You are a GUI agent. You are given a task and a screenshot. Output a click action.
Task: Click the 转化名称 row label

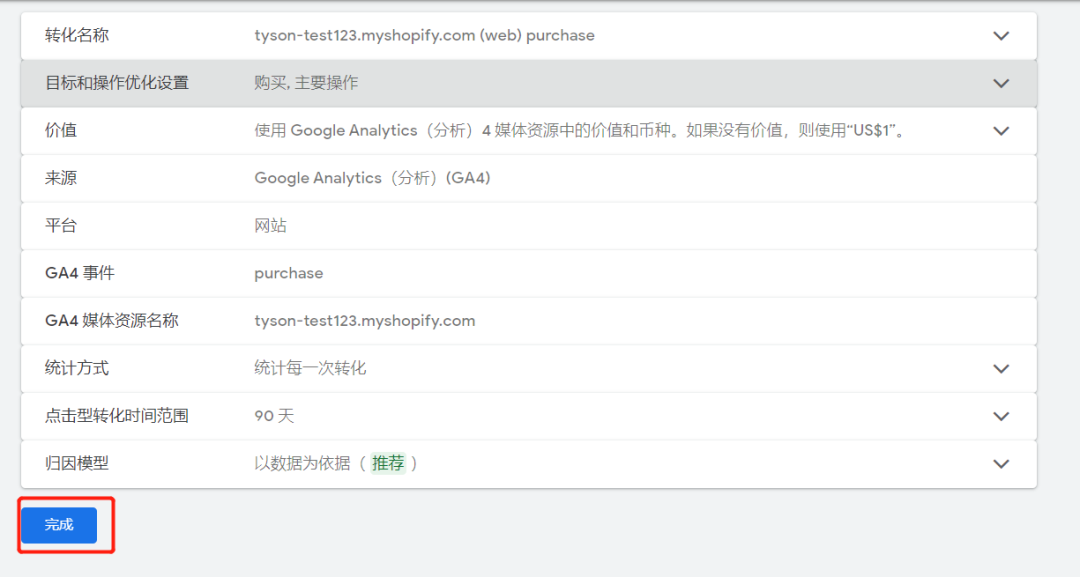pos(77,36)
